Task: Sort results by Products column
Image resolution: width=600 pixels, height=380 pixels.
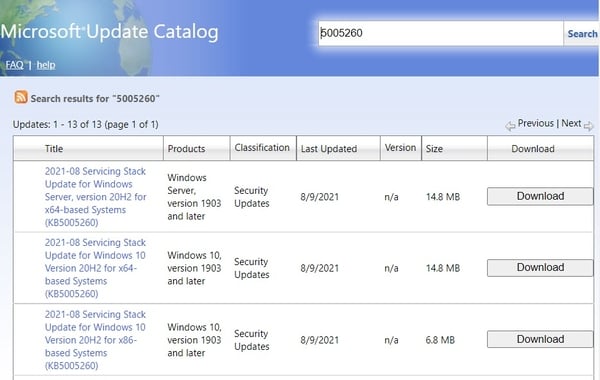Action: click(x=186, y=148)
